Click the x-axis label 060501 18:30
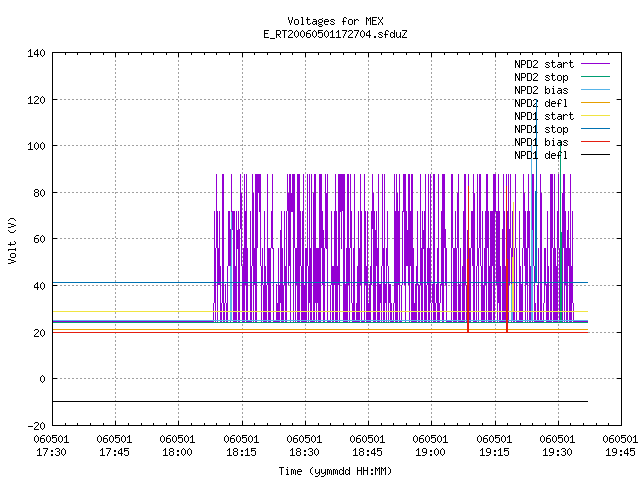The height and width of the screenshot is (480, 640). click(x=304, y=446)
